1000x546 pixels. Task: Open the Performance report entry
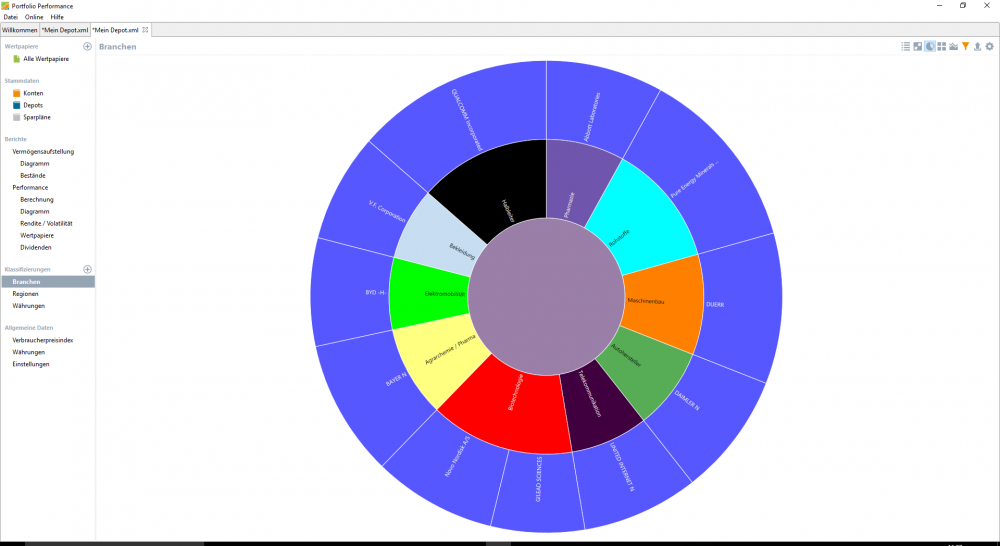coord(30,188)
